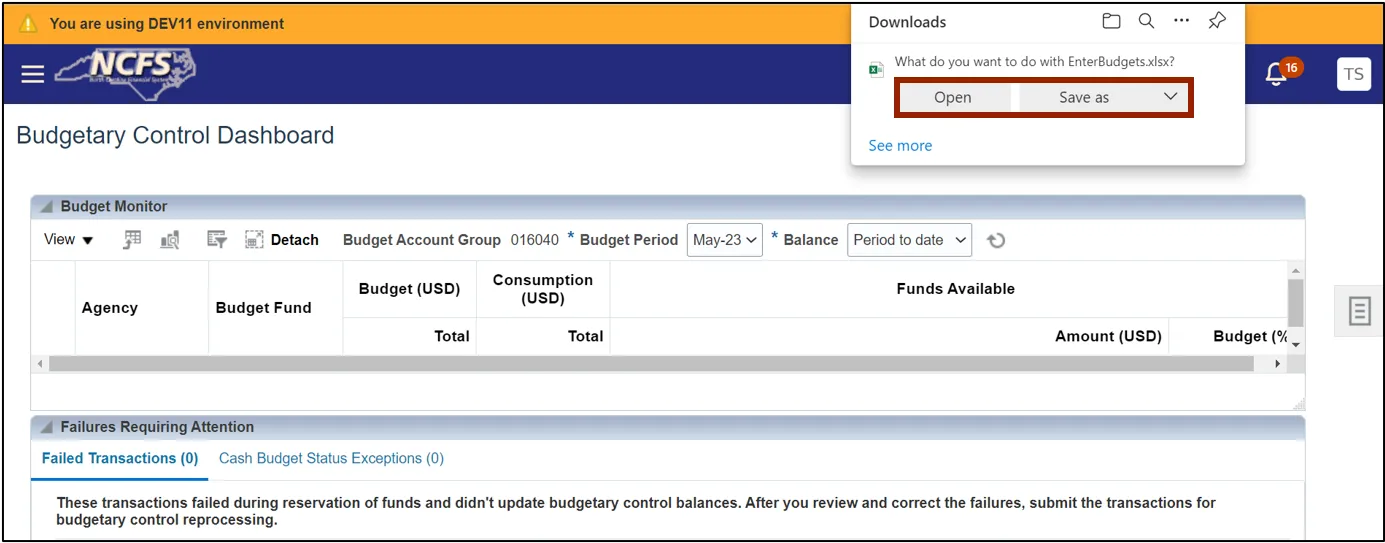Click the horizontal scrollbar in Budget Monitor
This screenshot has height=543, width=1385.
(x=650, y=364)
